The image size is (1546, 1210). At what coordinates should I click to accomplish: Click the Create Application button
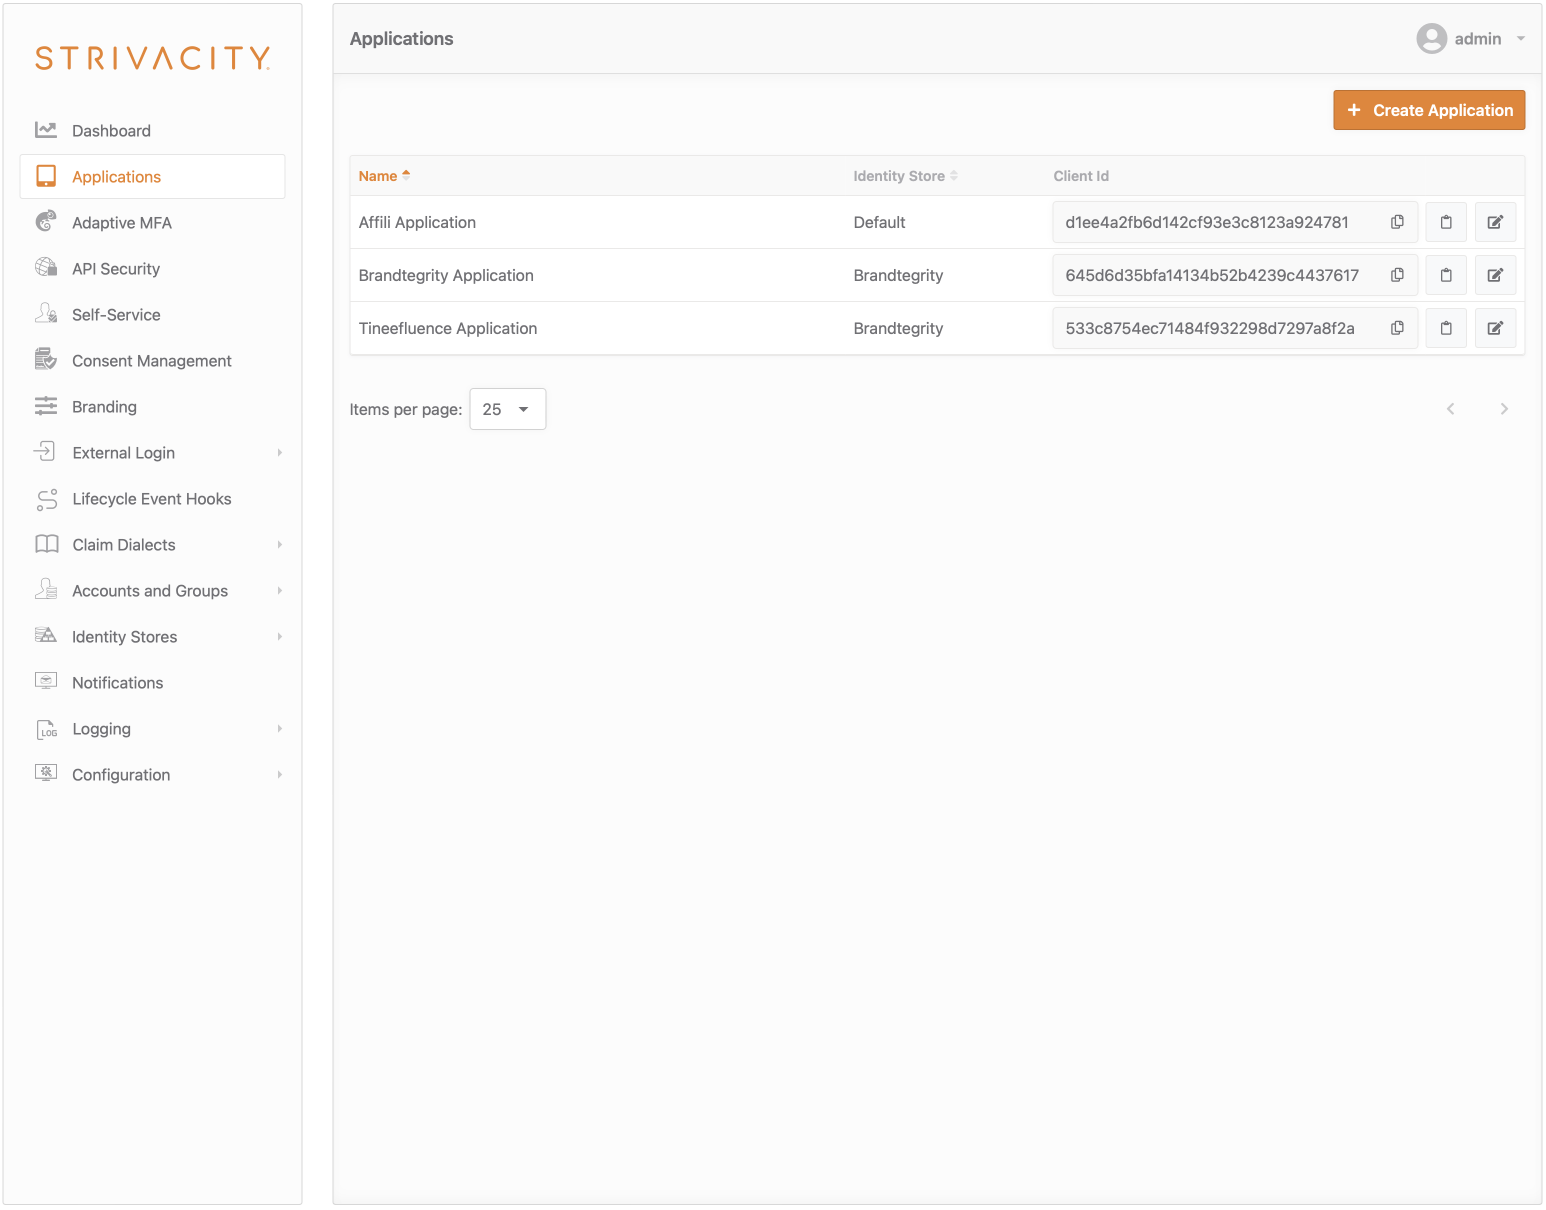[1429, 110]
